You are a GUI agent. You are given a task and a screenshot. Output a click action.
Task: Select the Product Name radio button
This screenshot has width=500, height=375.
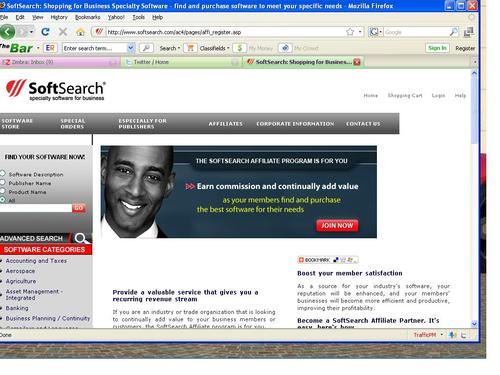tap(2, 191)
